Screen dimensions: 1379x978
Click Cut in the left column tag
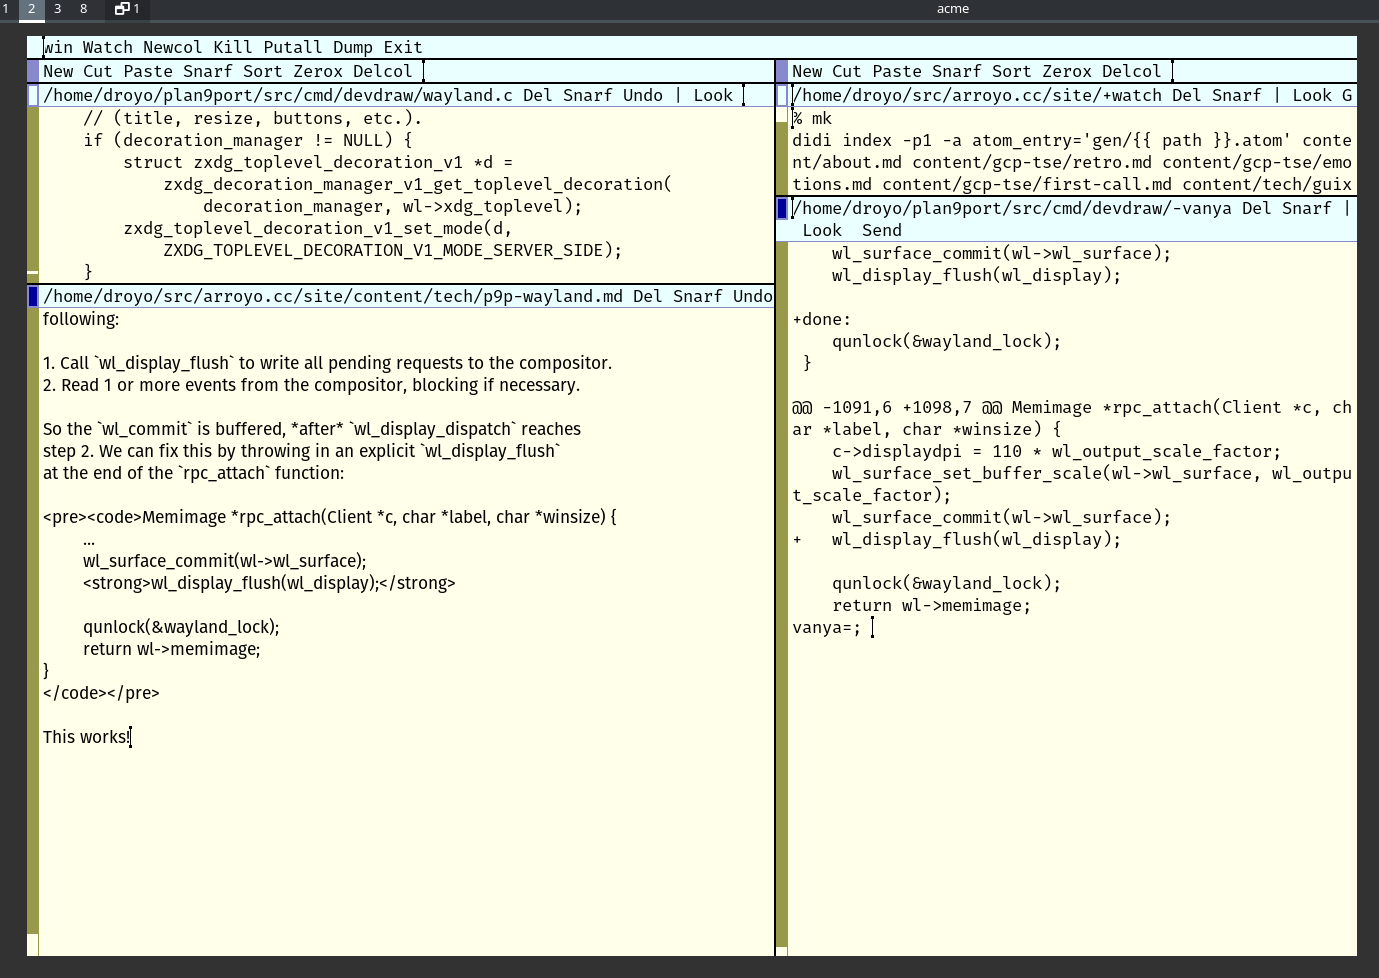click(x=98, y=71)
